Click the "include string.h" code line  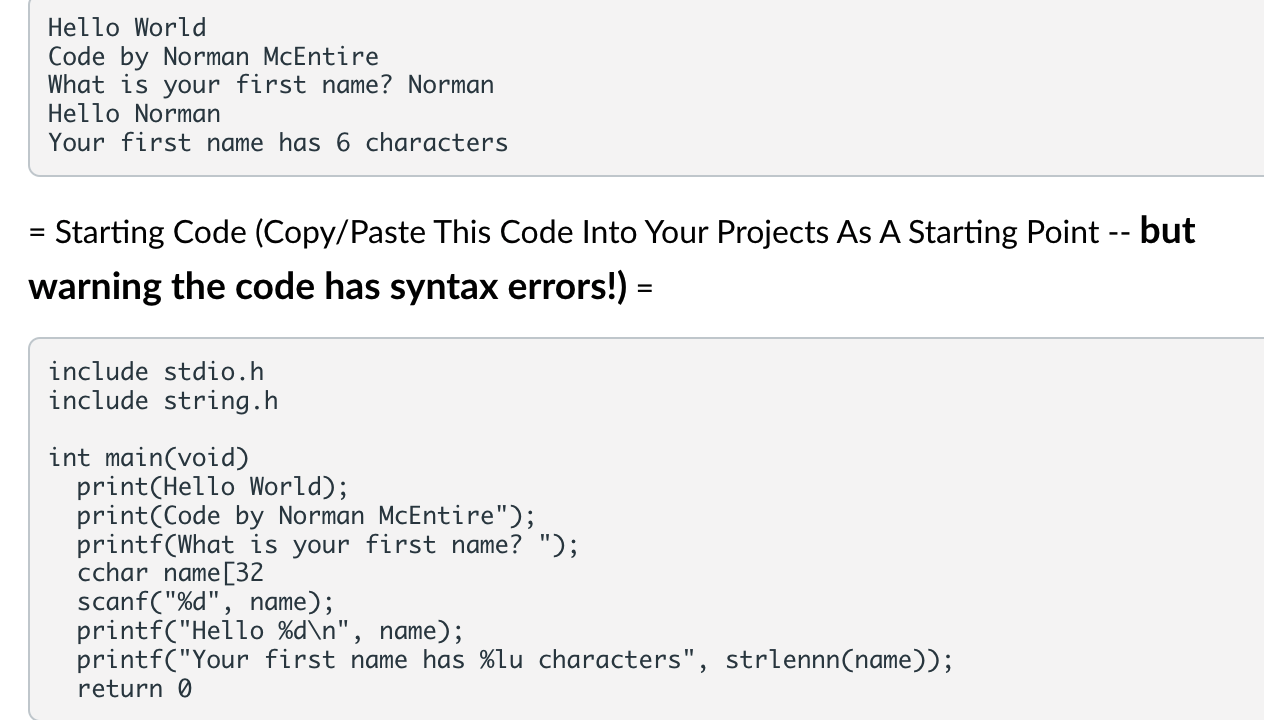tap(163, 401)
